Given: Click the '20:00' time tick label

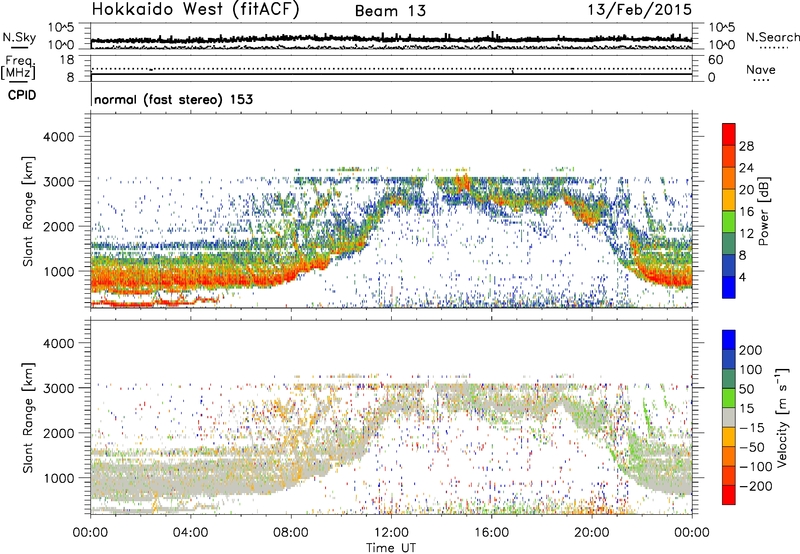Looking at the screenshot, I should pyautogui.click(x=592, y=533).
